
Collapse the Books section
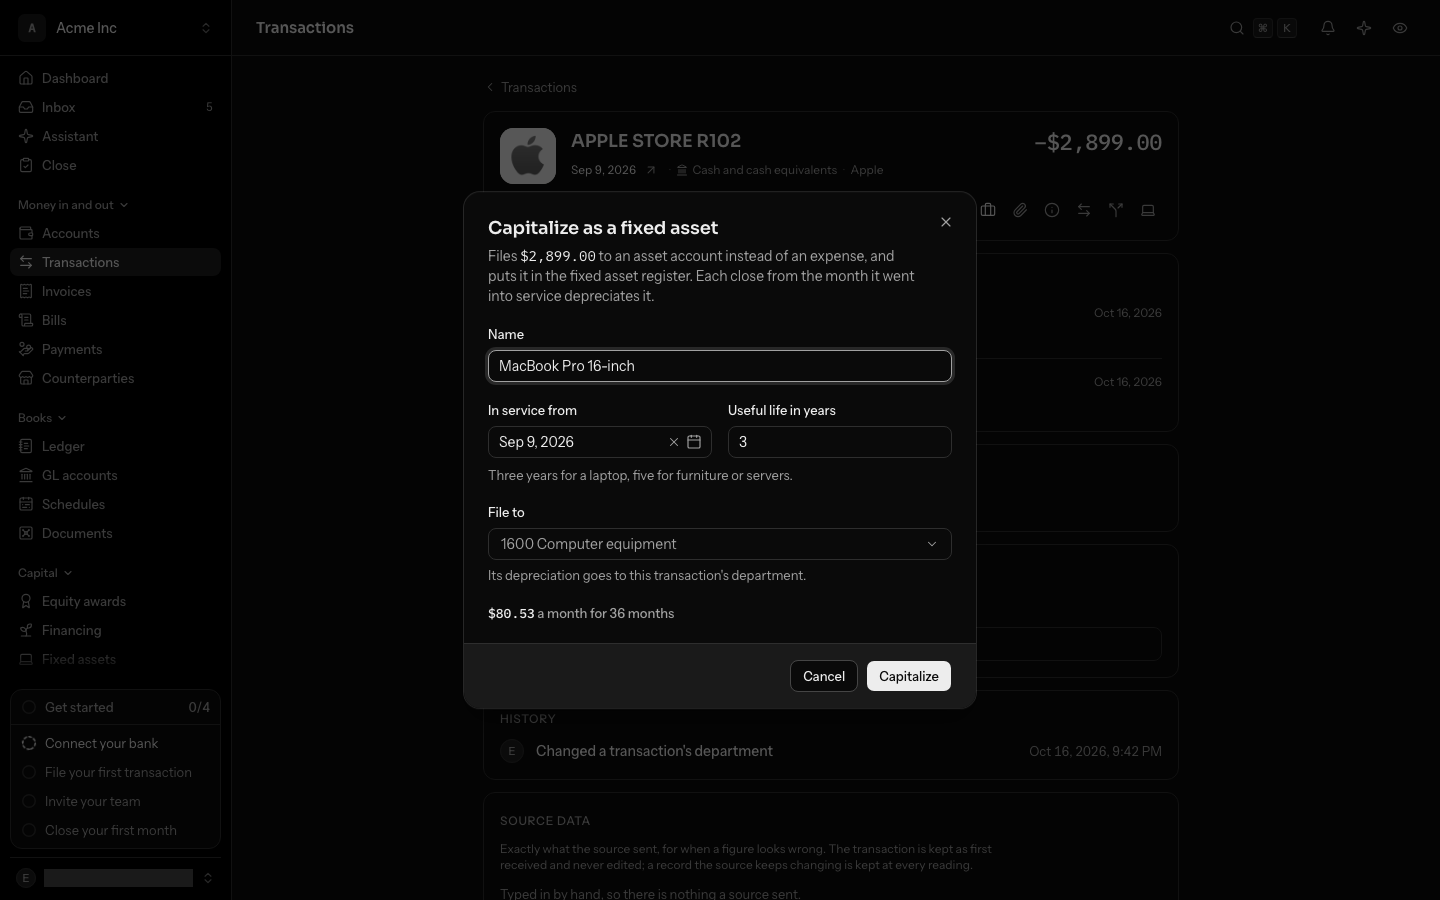(x=42, y=418)
